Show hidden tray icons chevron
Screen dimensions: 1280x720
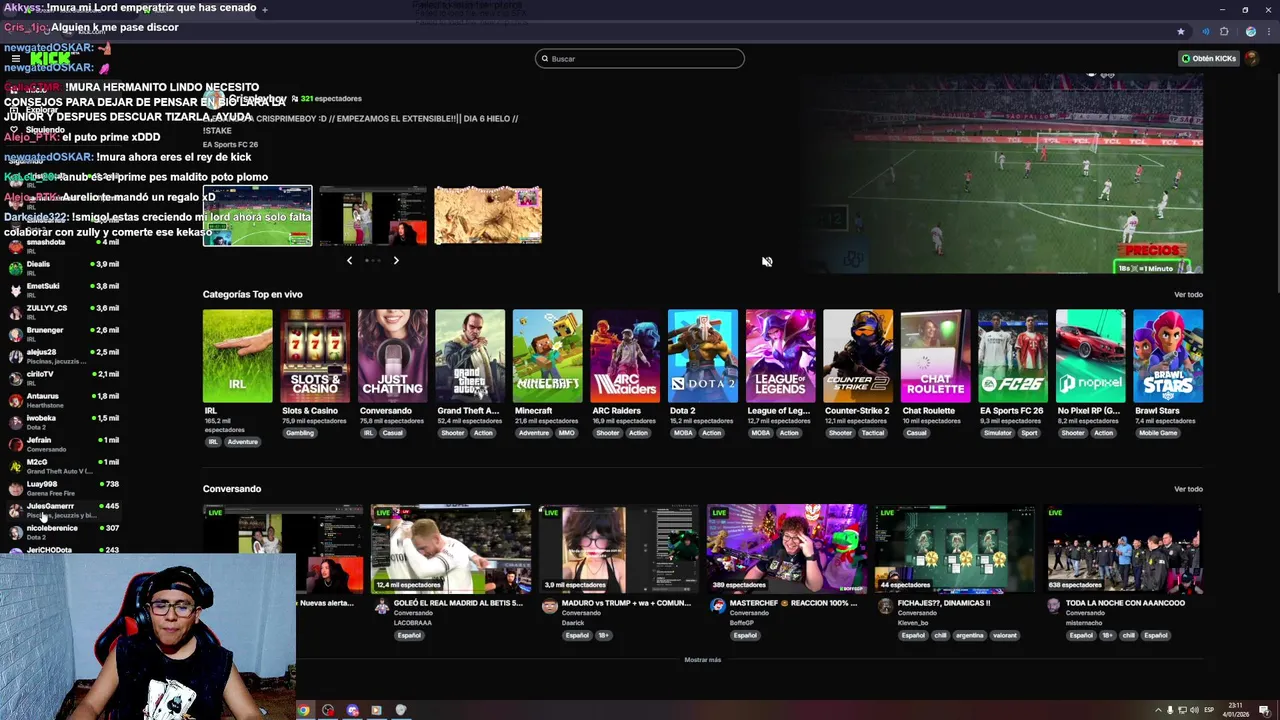click(x=1158, y=711)
